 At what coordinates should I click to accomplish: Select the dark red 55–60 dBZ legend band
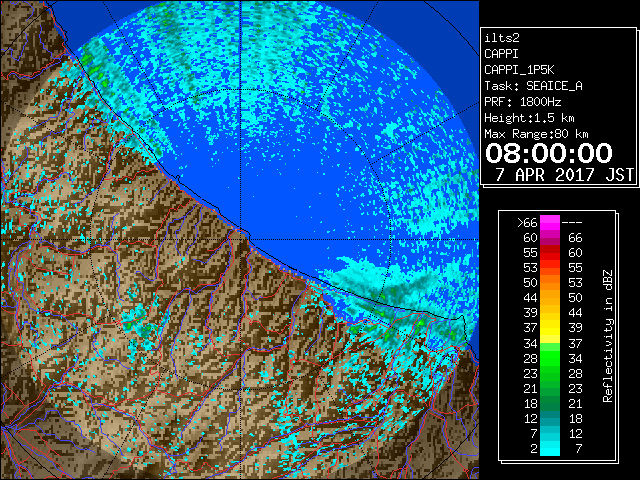[550, 252]
